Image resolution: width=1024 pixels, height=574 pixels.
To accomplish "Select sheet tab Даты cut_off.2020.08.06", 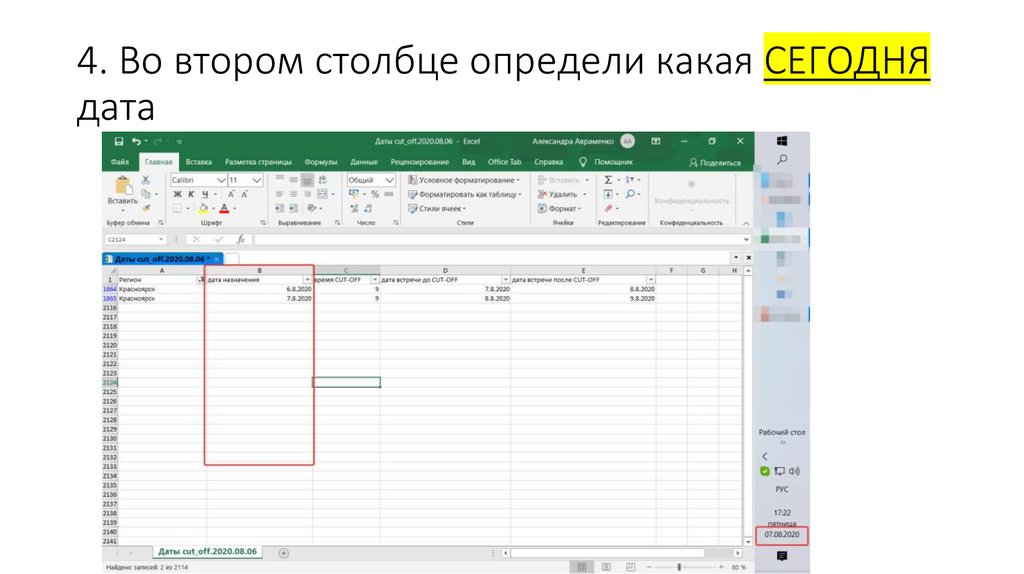I will [x=207, y=552].
